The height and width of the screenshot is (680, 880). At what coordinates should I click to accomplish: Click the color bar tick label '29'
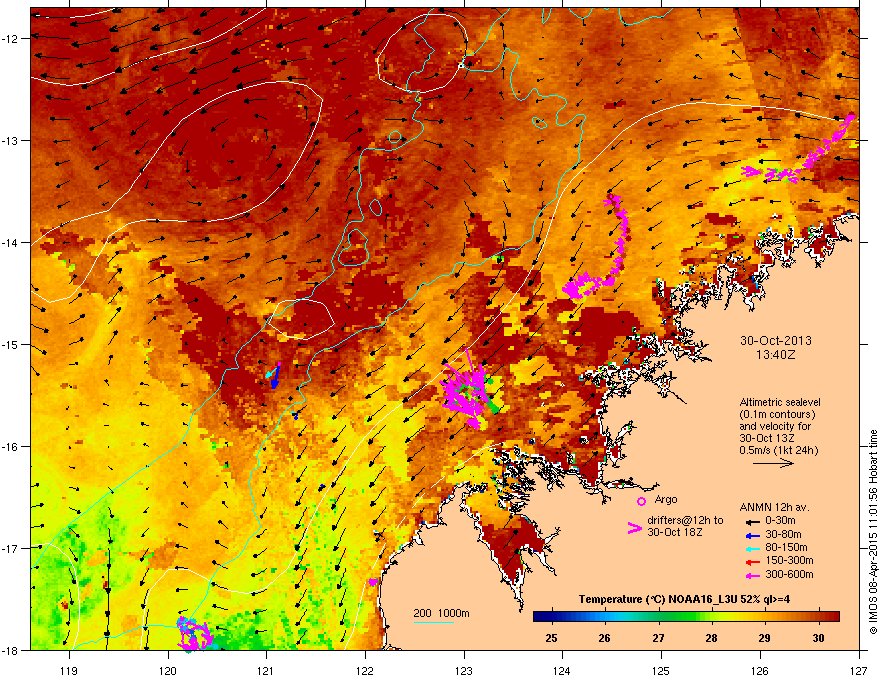point(764,638)
